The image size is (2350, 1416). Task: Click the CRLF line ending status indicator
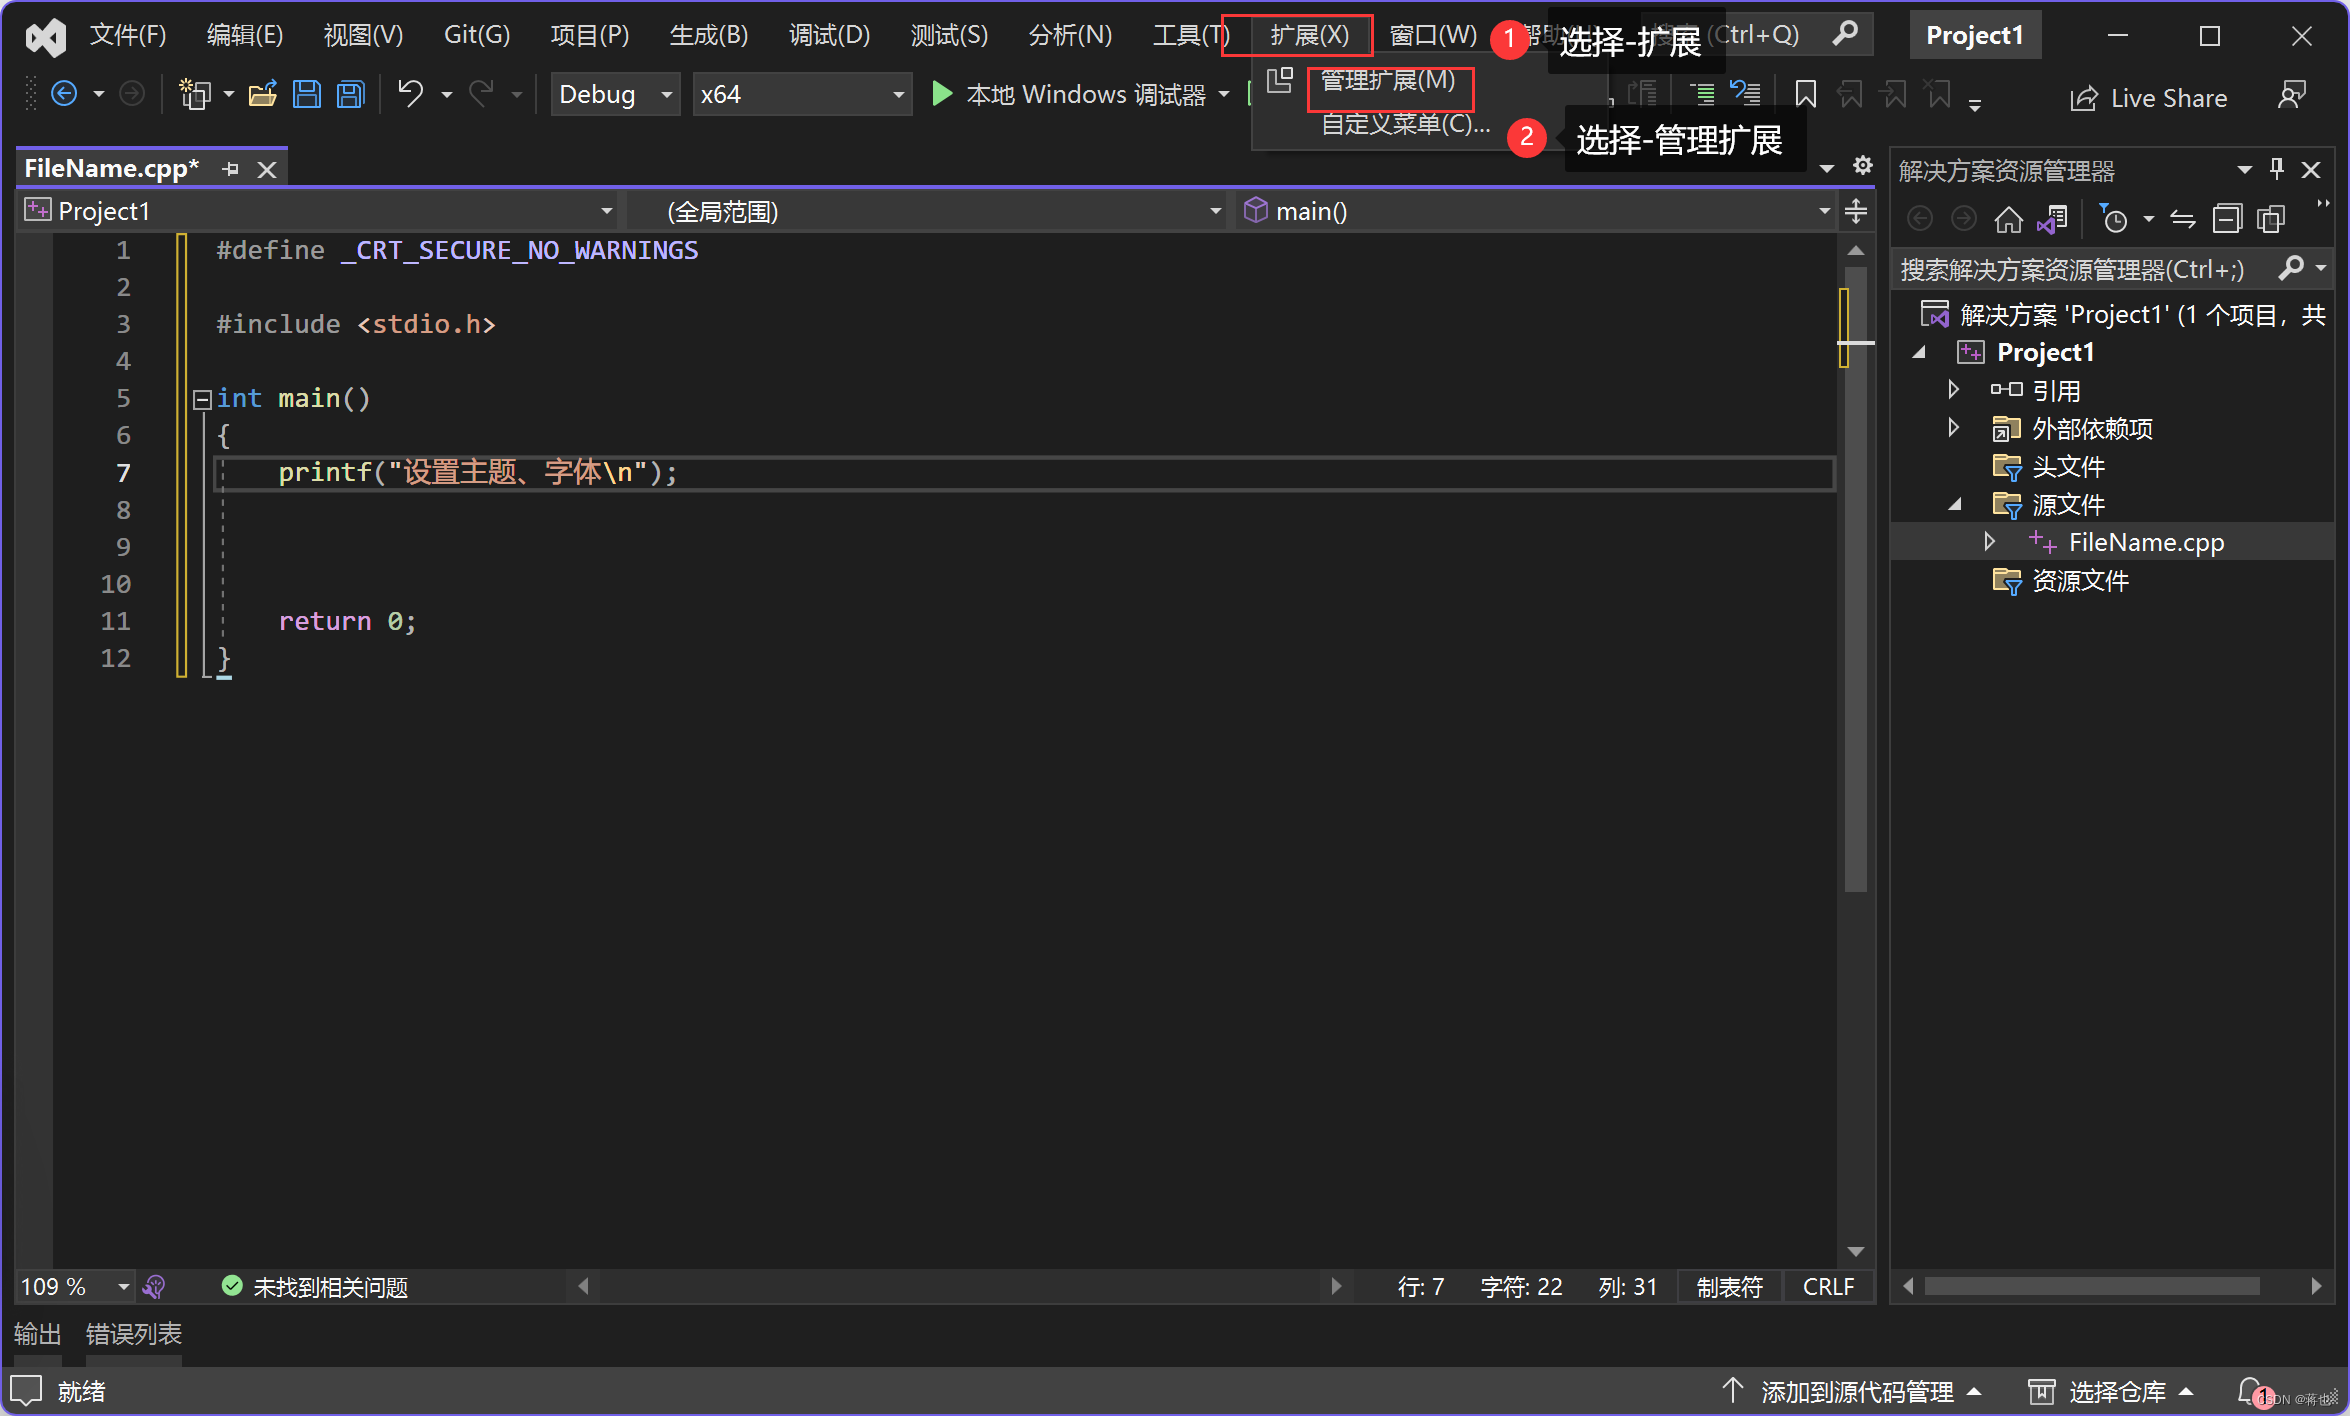(1830, 1285)
